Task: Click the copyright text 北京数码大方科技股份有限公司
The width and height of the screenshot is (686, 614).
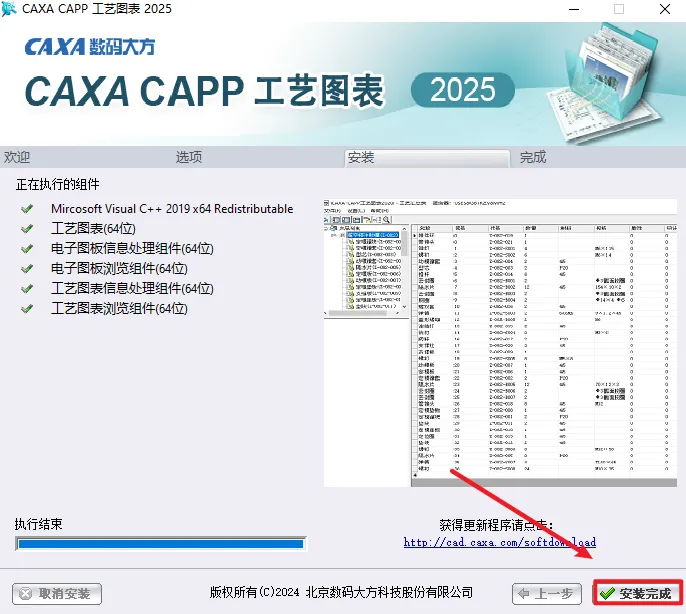Action: point(389,593)
